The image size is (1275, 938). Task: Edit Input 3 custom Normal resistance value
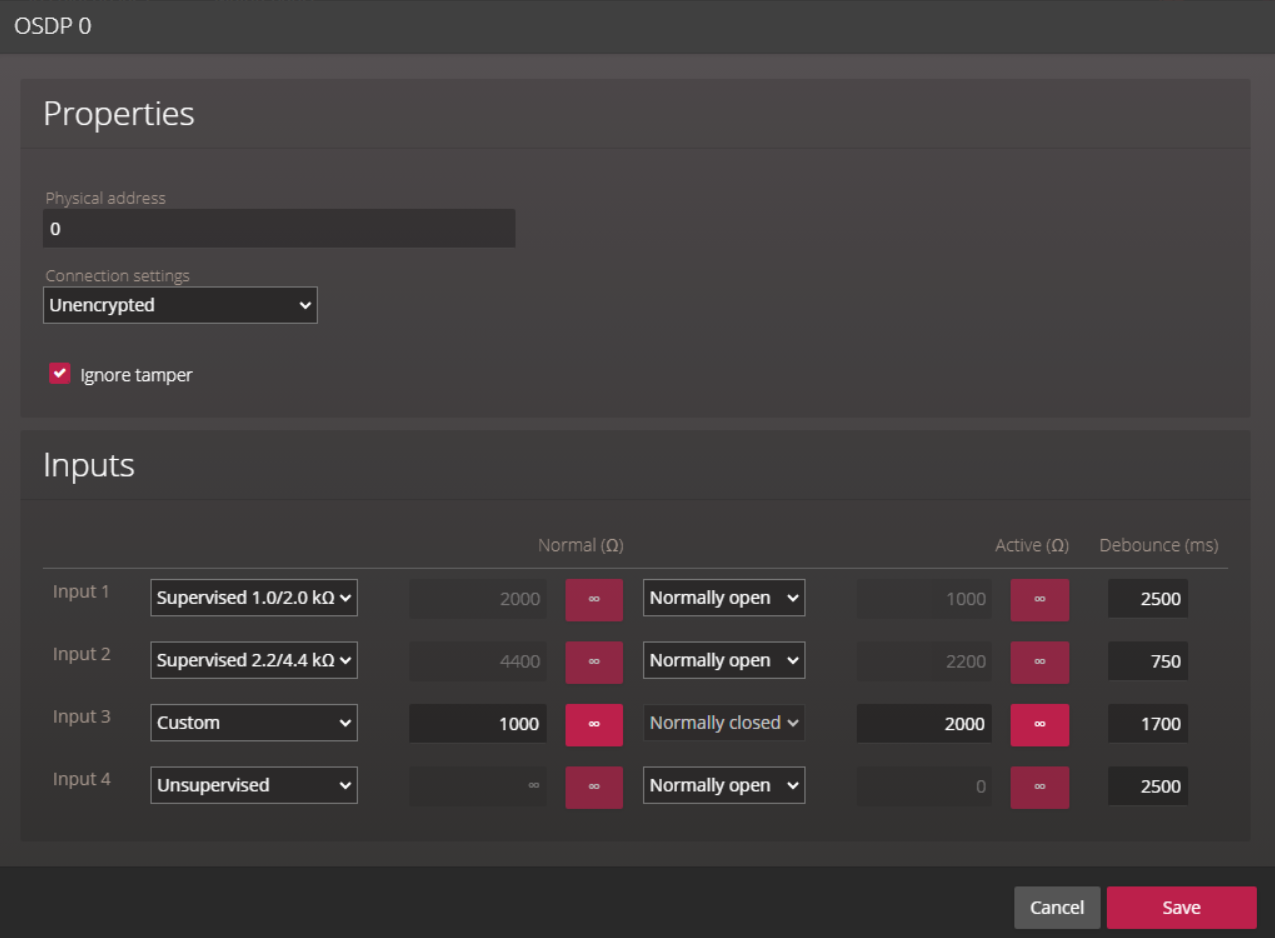point(477,724)
